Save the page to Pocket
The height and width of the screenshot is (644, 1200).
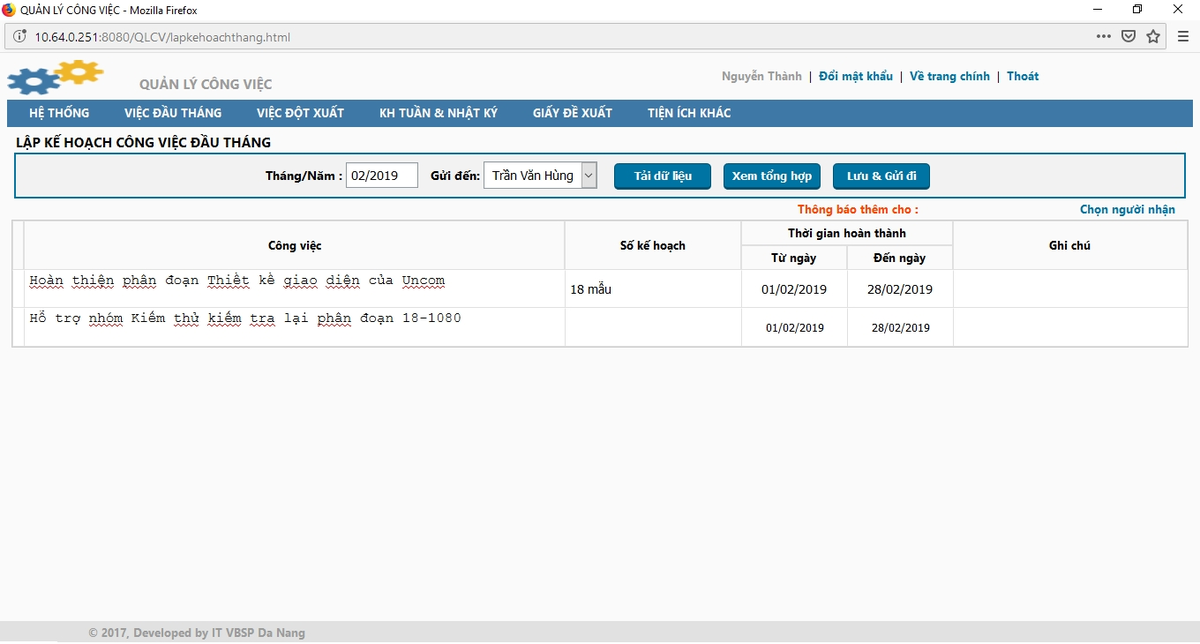click(1128, 37)
